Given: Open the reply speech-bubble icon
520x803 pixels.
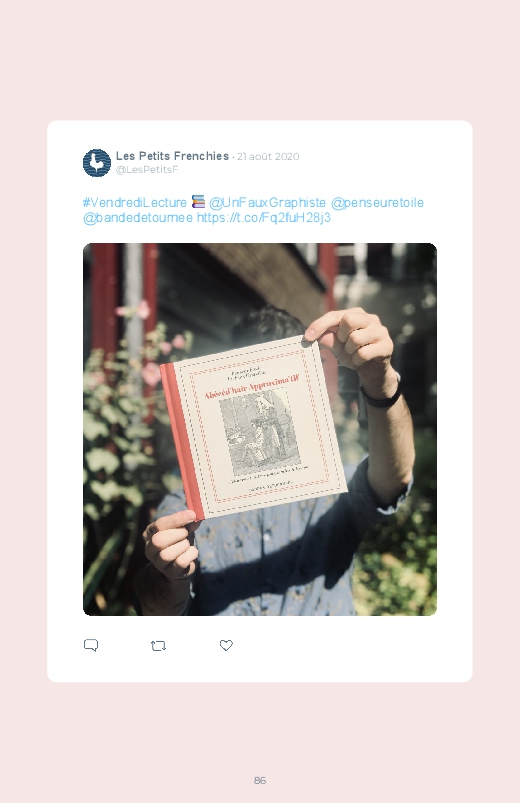Looking at the screenshot, I should pos(91,645).
